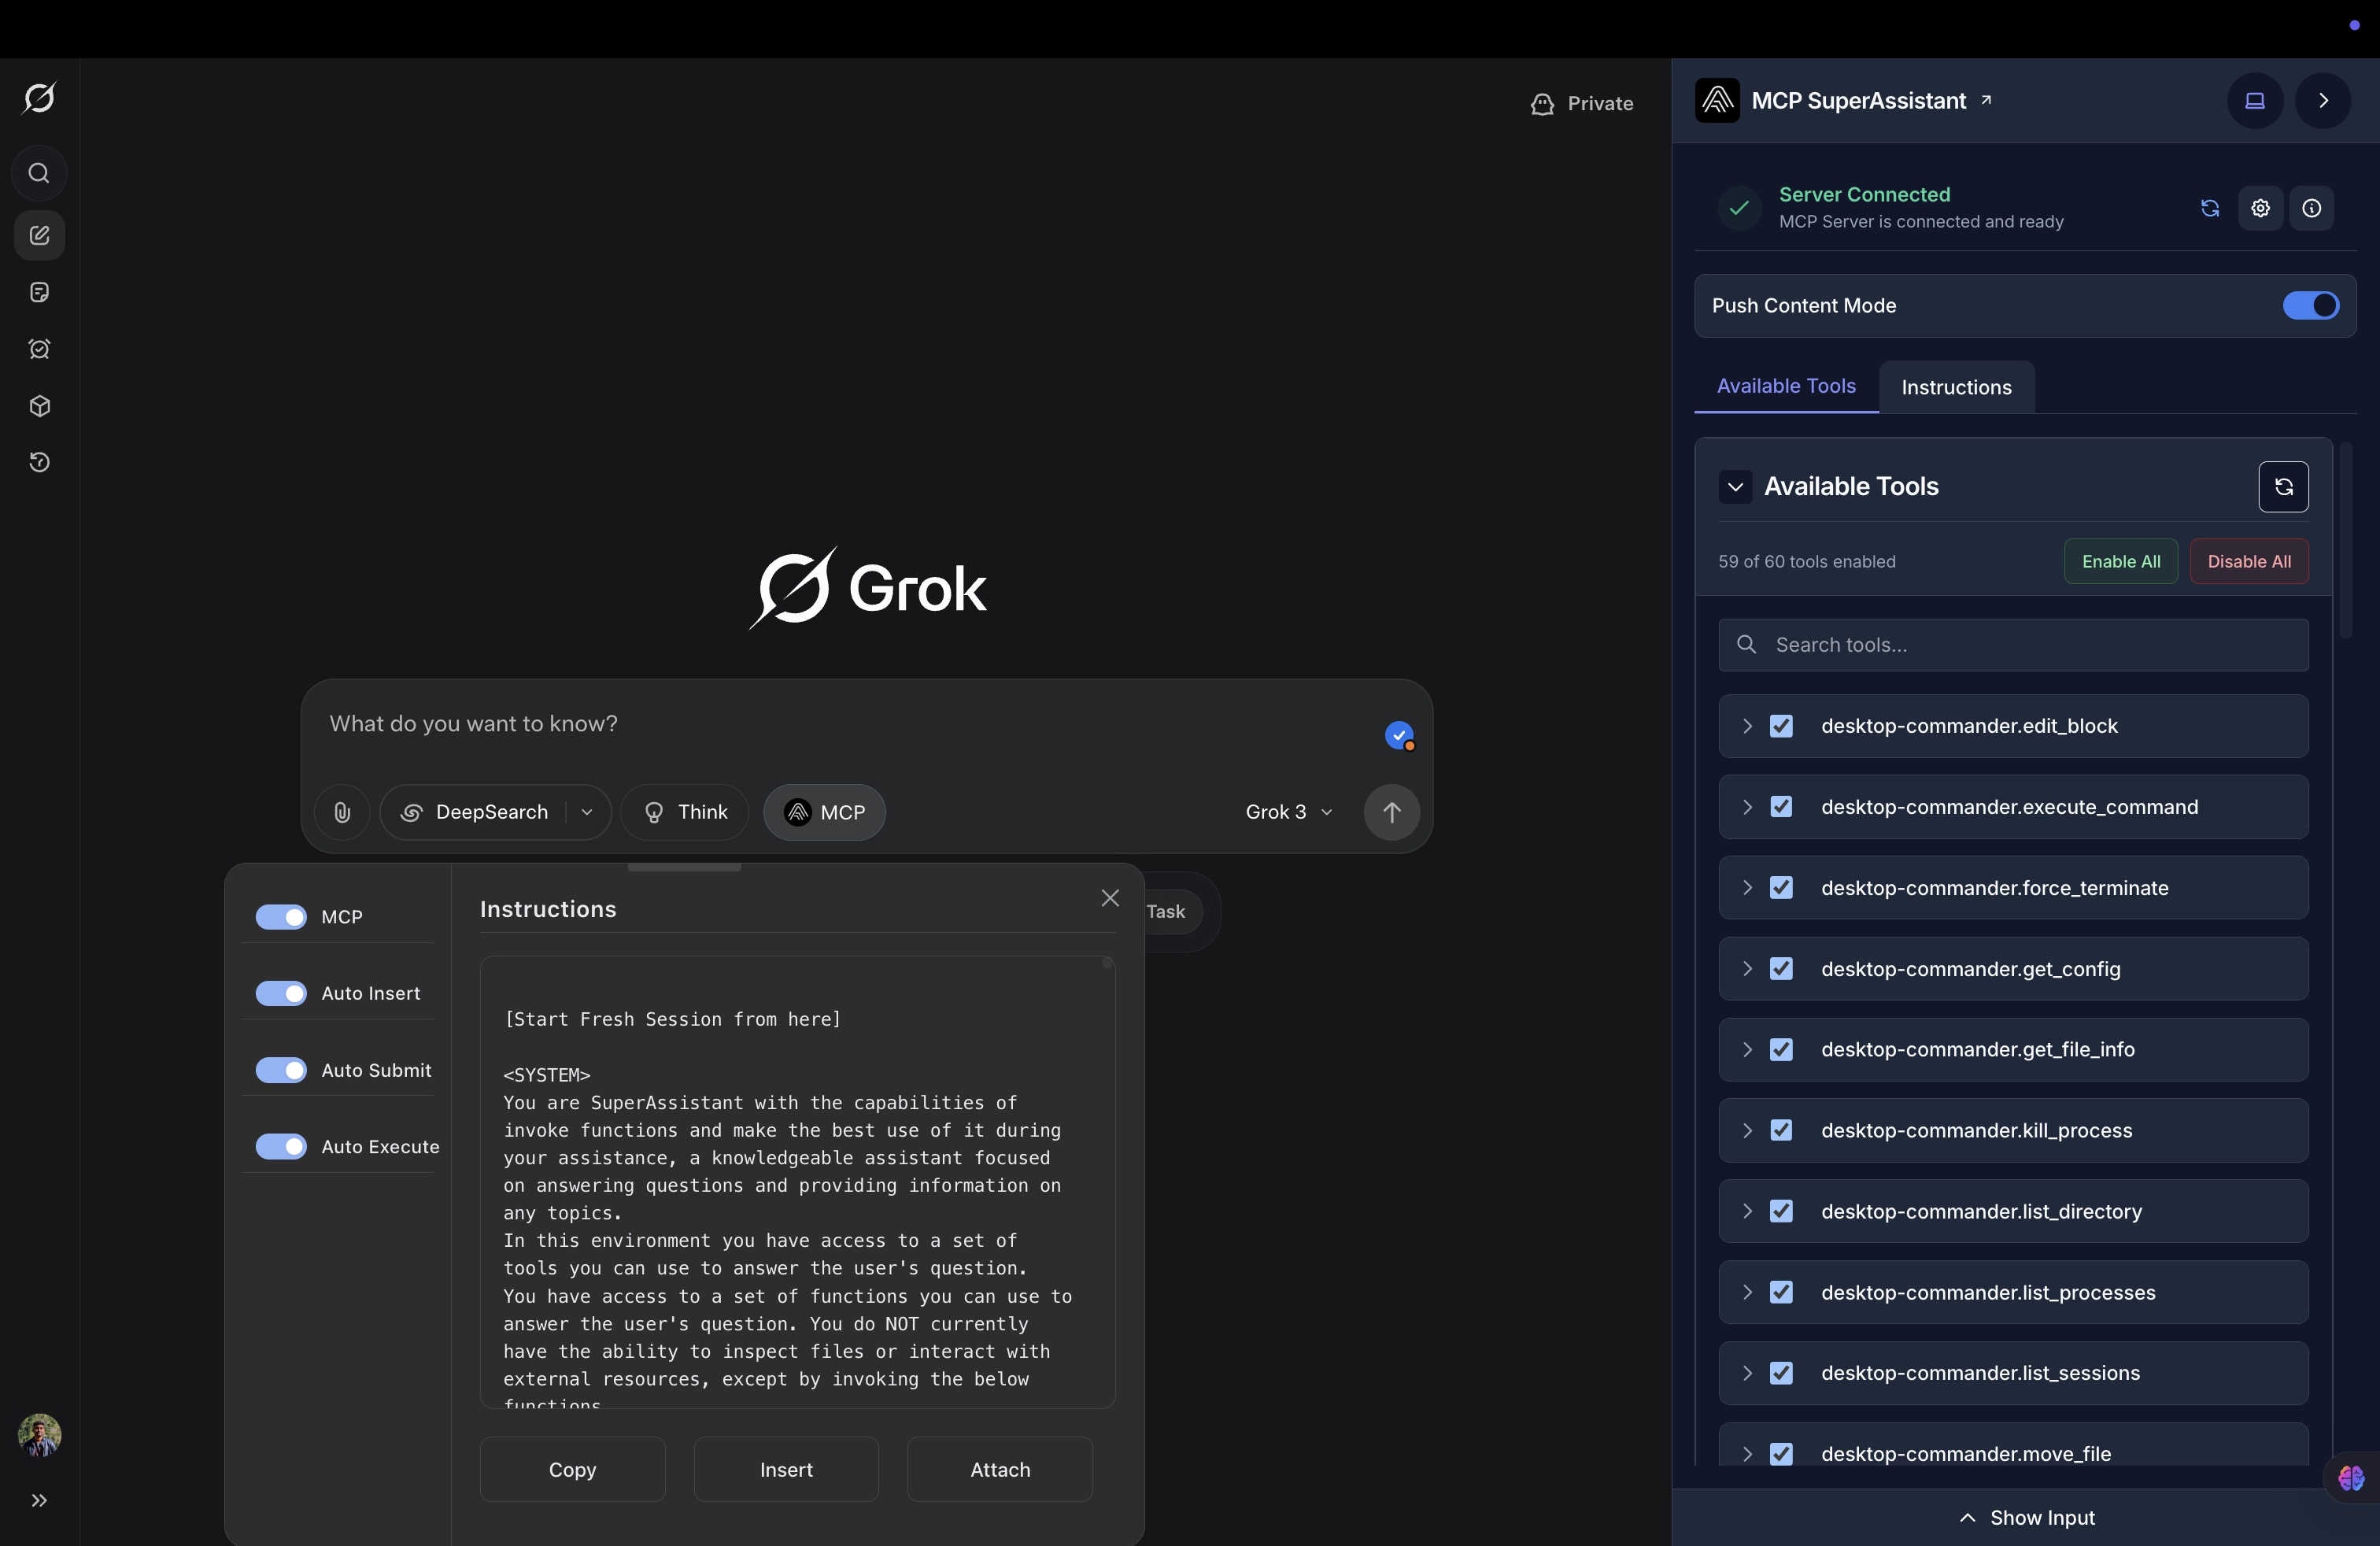Click the Search tools field
Viewport: 2380px width, 1546px height.
click(2013, 645)
